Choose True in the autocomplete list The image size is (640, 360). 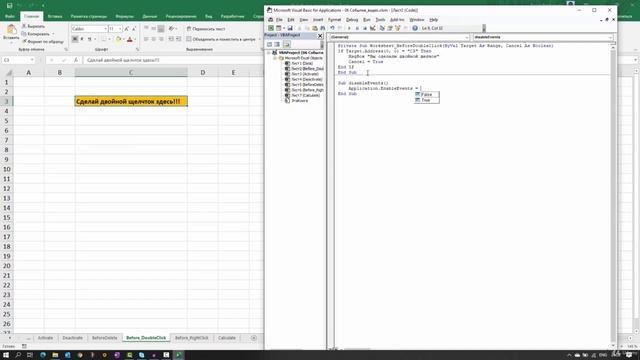pyautogui.click(x=427, y=100)
